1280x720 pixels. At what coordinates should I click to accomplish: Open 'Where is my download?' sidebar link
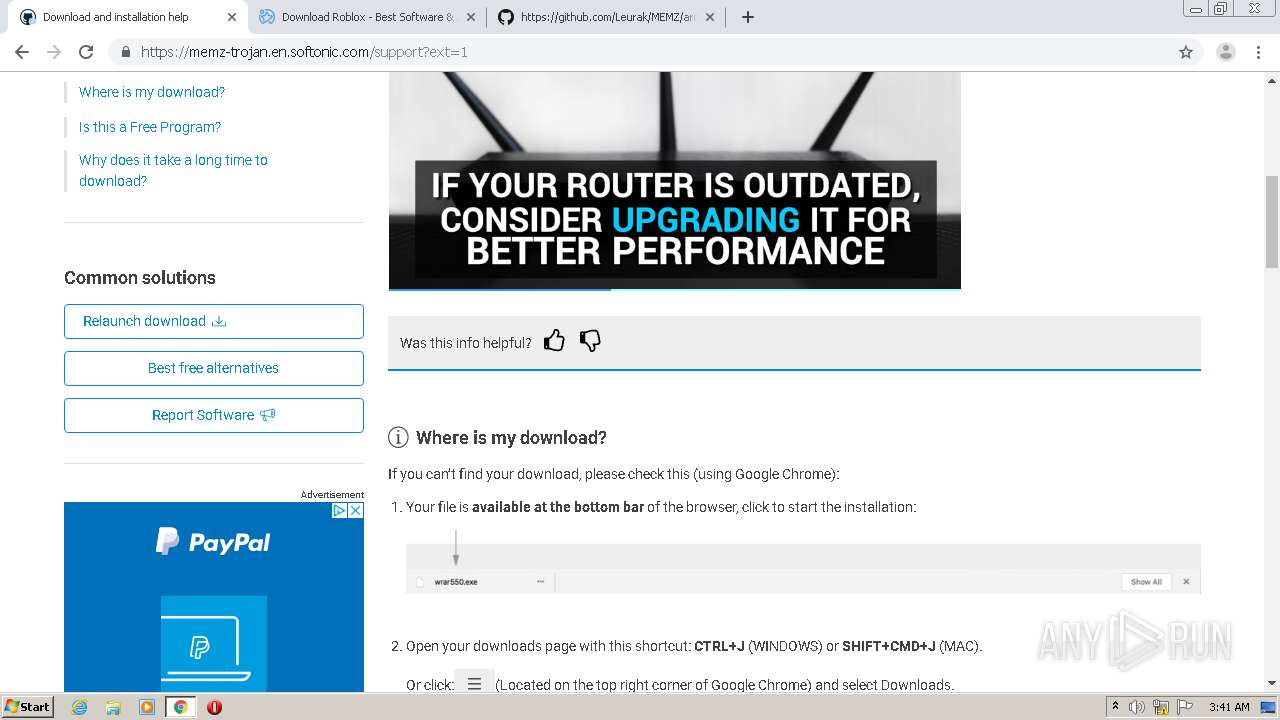tap(152, 92)
